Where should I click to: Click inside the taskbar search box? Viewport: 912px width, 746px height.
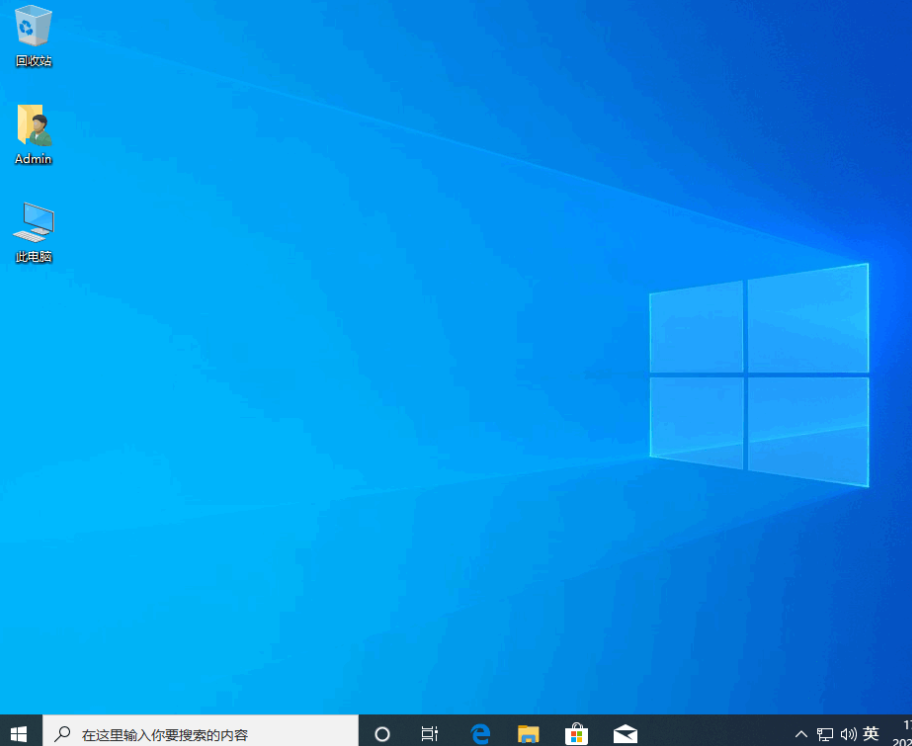(x=200, y=731)
